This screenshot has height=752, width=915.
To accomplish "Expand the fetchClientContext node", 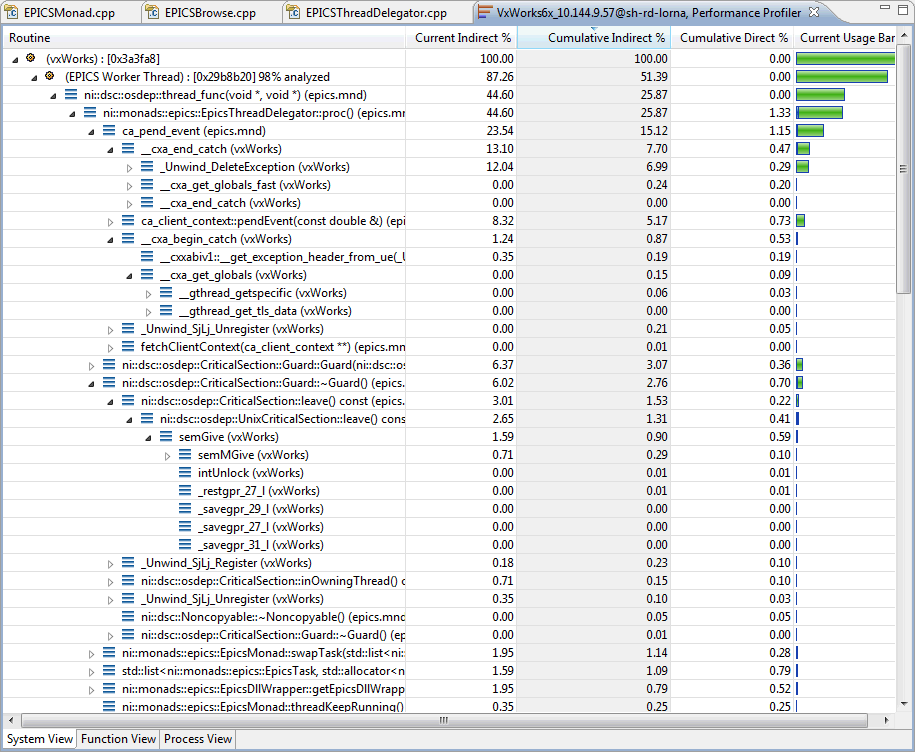I will pyautogui.click(x=110, y=348).
